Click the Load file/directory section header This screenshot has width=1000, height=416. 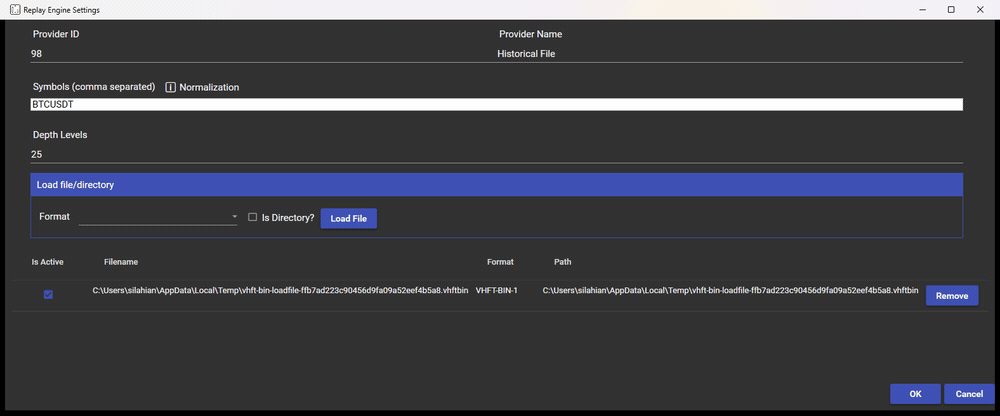[x=496, y=184]
